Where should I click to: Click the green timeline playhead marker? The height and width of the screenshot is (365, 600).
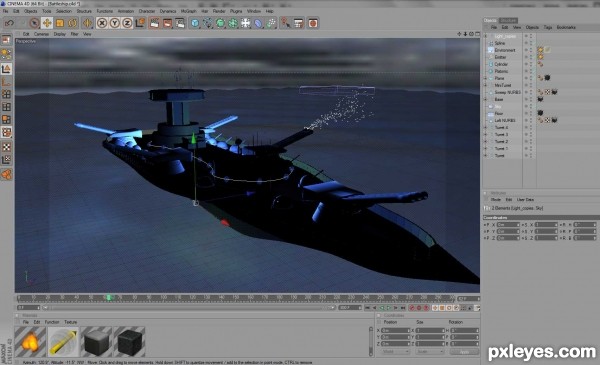[109, 297]
